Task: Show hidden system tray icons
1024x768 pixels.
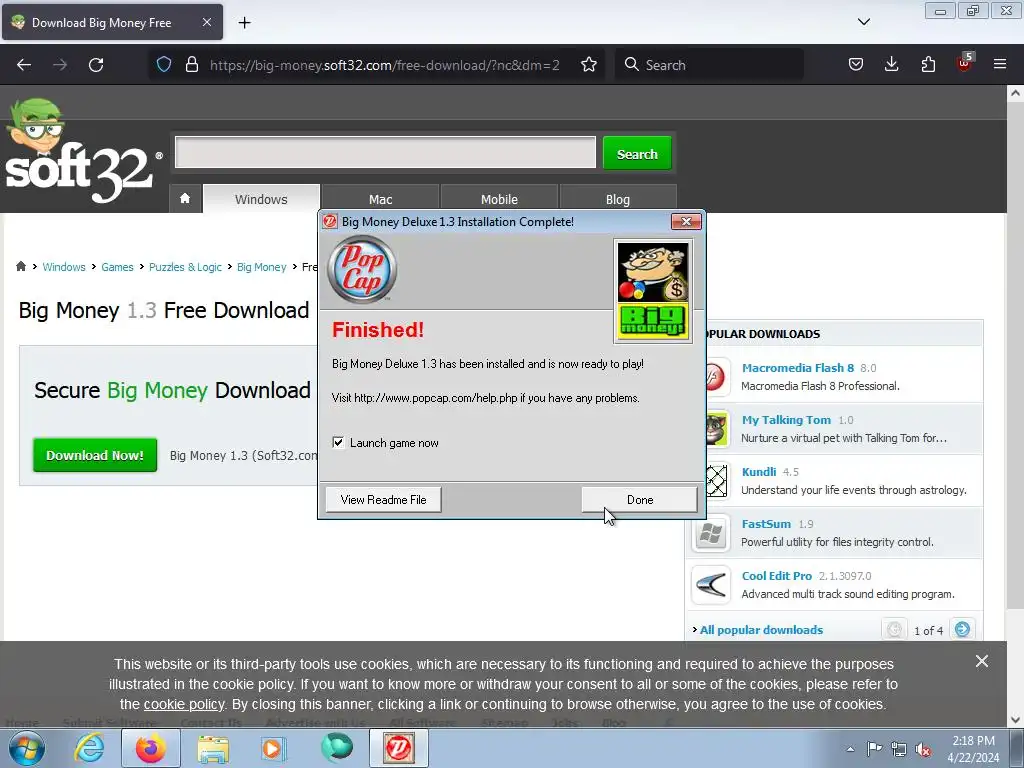Action: (850, 749)
